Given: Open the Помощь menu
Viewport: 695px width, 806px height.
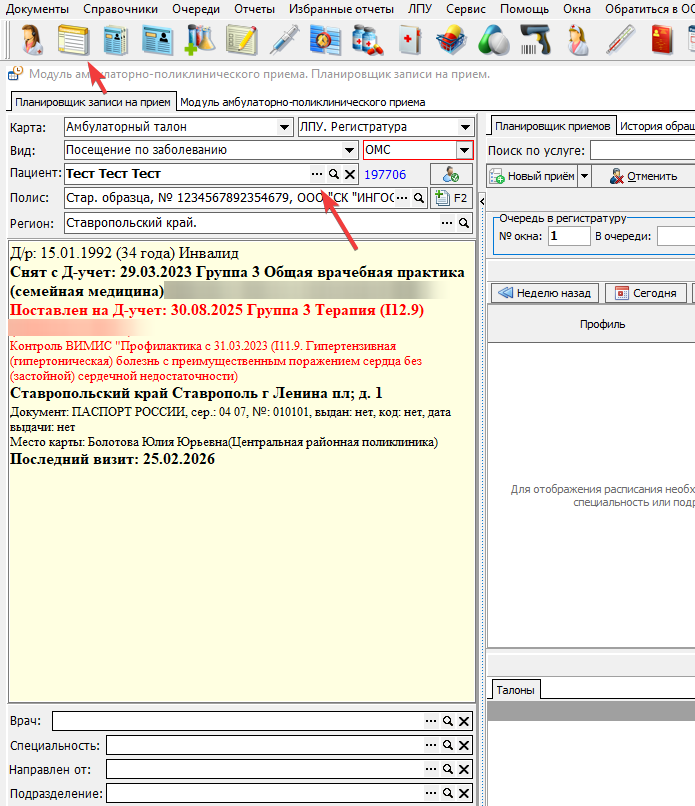Looking at the screenshot, I should pyautogui.click(x=524, y=9).
